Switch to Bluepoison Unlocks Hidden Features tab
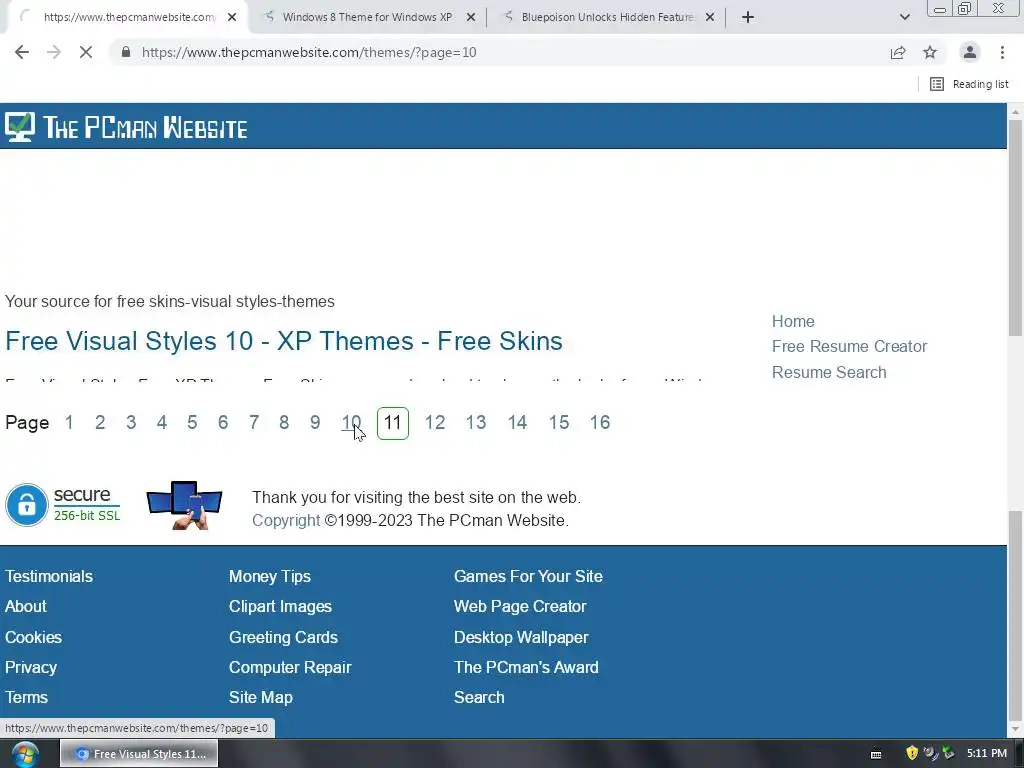The width and height of the screenshot is (1024, 768). 607,17
